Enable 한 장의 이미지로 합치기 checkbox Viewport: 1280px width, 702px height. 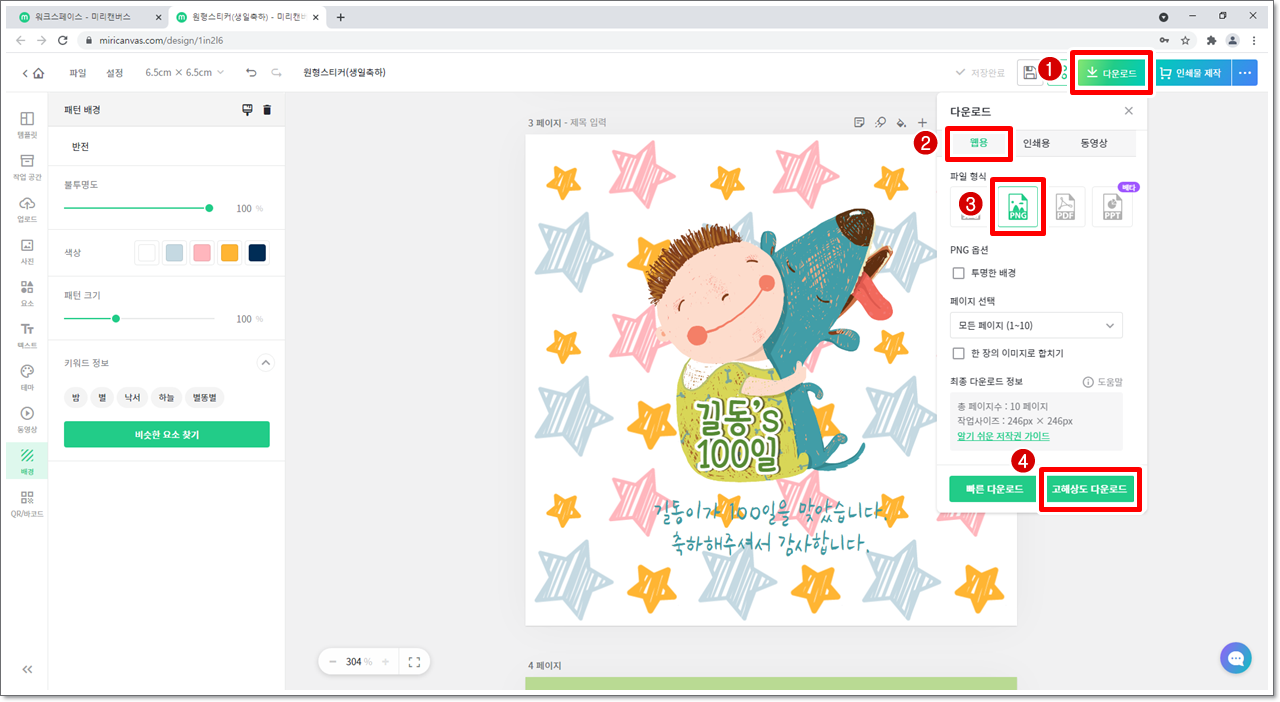(x=959, y=353)
